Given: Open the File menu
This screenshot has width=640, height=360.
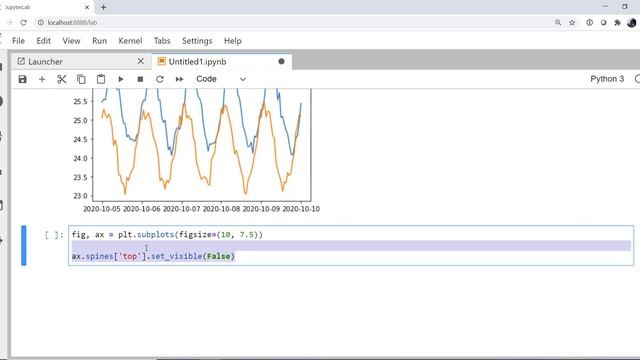Looking at the screenshot, I should click(18, 41).
